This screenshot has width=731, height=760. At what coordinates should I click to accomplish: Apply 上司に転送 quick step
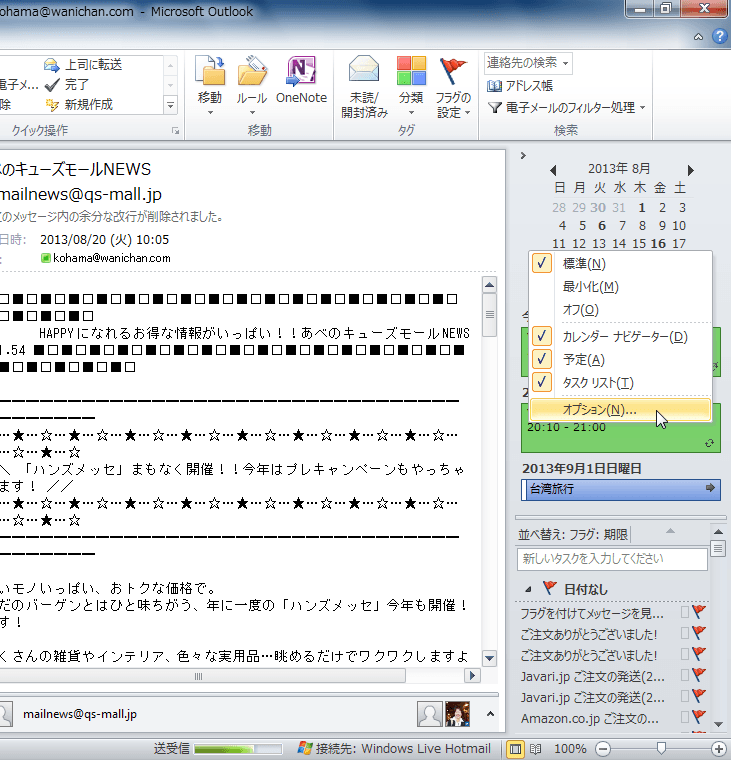pyautogui.click(x=83, y=64)
